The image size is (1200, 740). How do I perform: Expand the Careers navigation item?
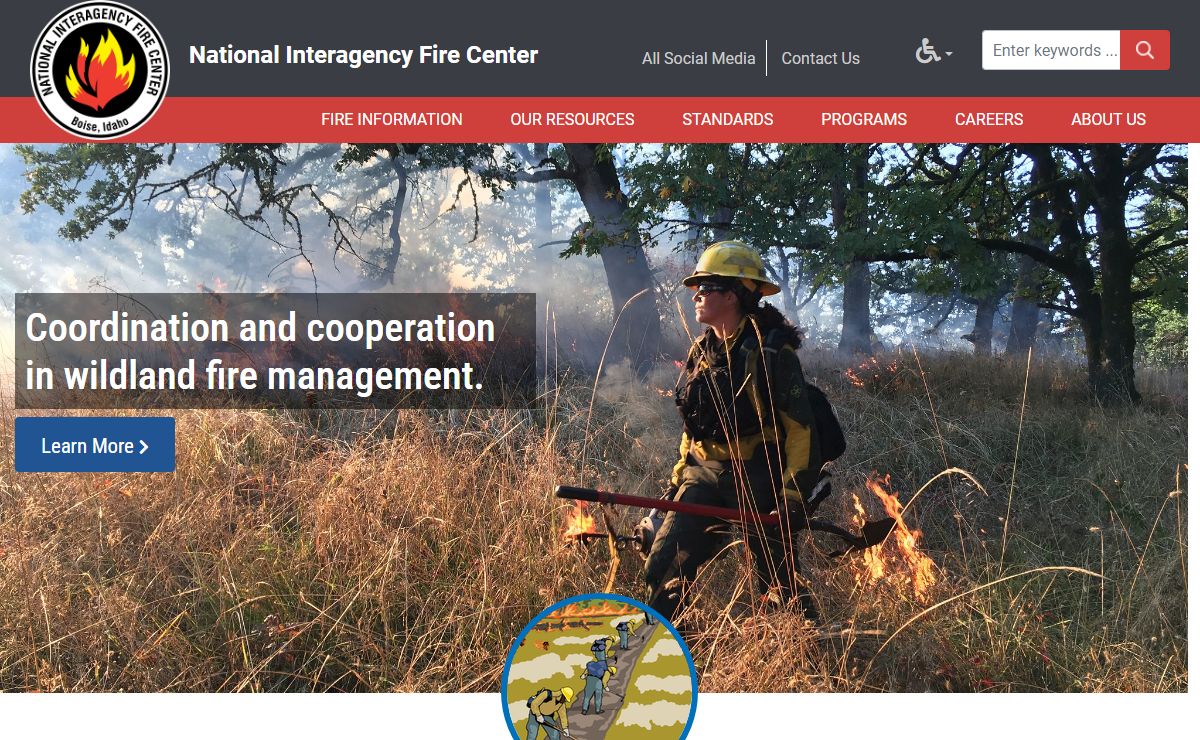click(989, 119)
